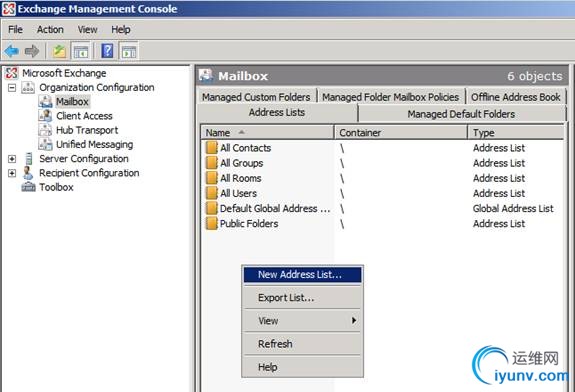This screenshot has width=575, height=392.
Task: Select Microsoft Exchange root in tree
Action: [x=64, y=73]
